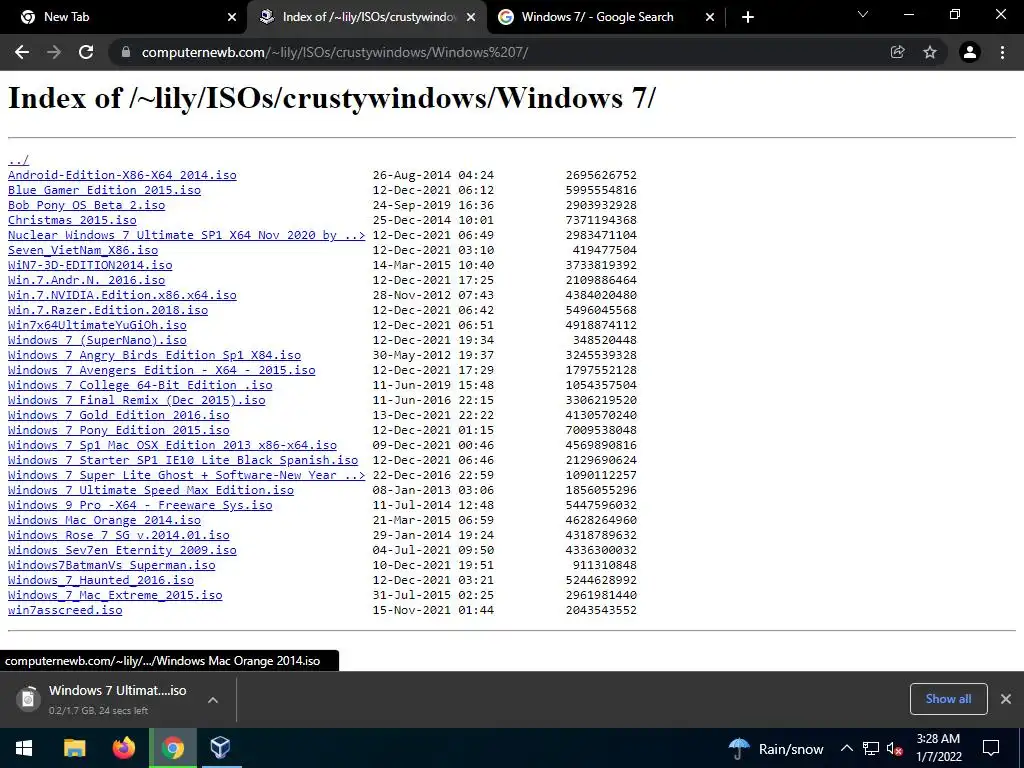The width and height of the screenshot is (1024, 768).
Task: Download Blue Gamer Edition 2015.iso
Action: (x=104, y=190)
